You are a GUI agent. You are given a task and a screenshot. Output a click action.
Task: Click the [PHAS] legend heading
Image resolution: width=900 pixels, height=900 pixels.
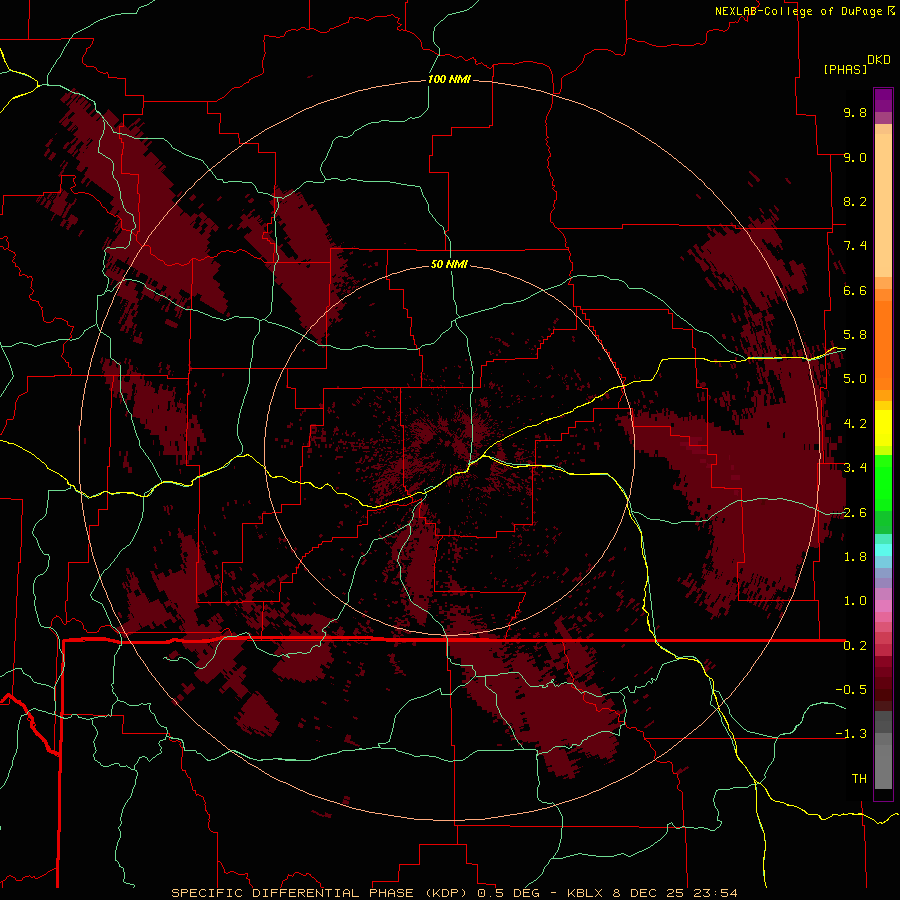(x=845, y=69)
